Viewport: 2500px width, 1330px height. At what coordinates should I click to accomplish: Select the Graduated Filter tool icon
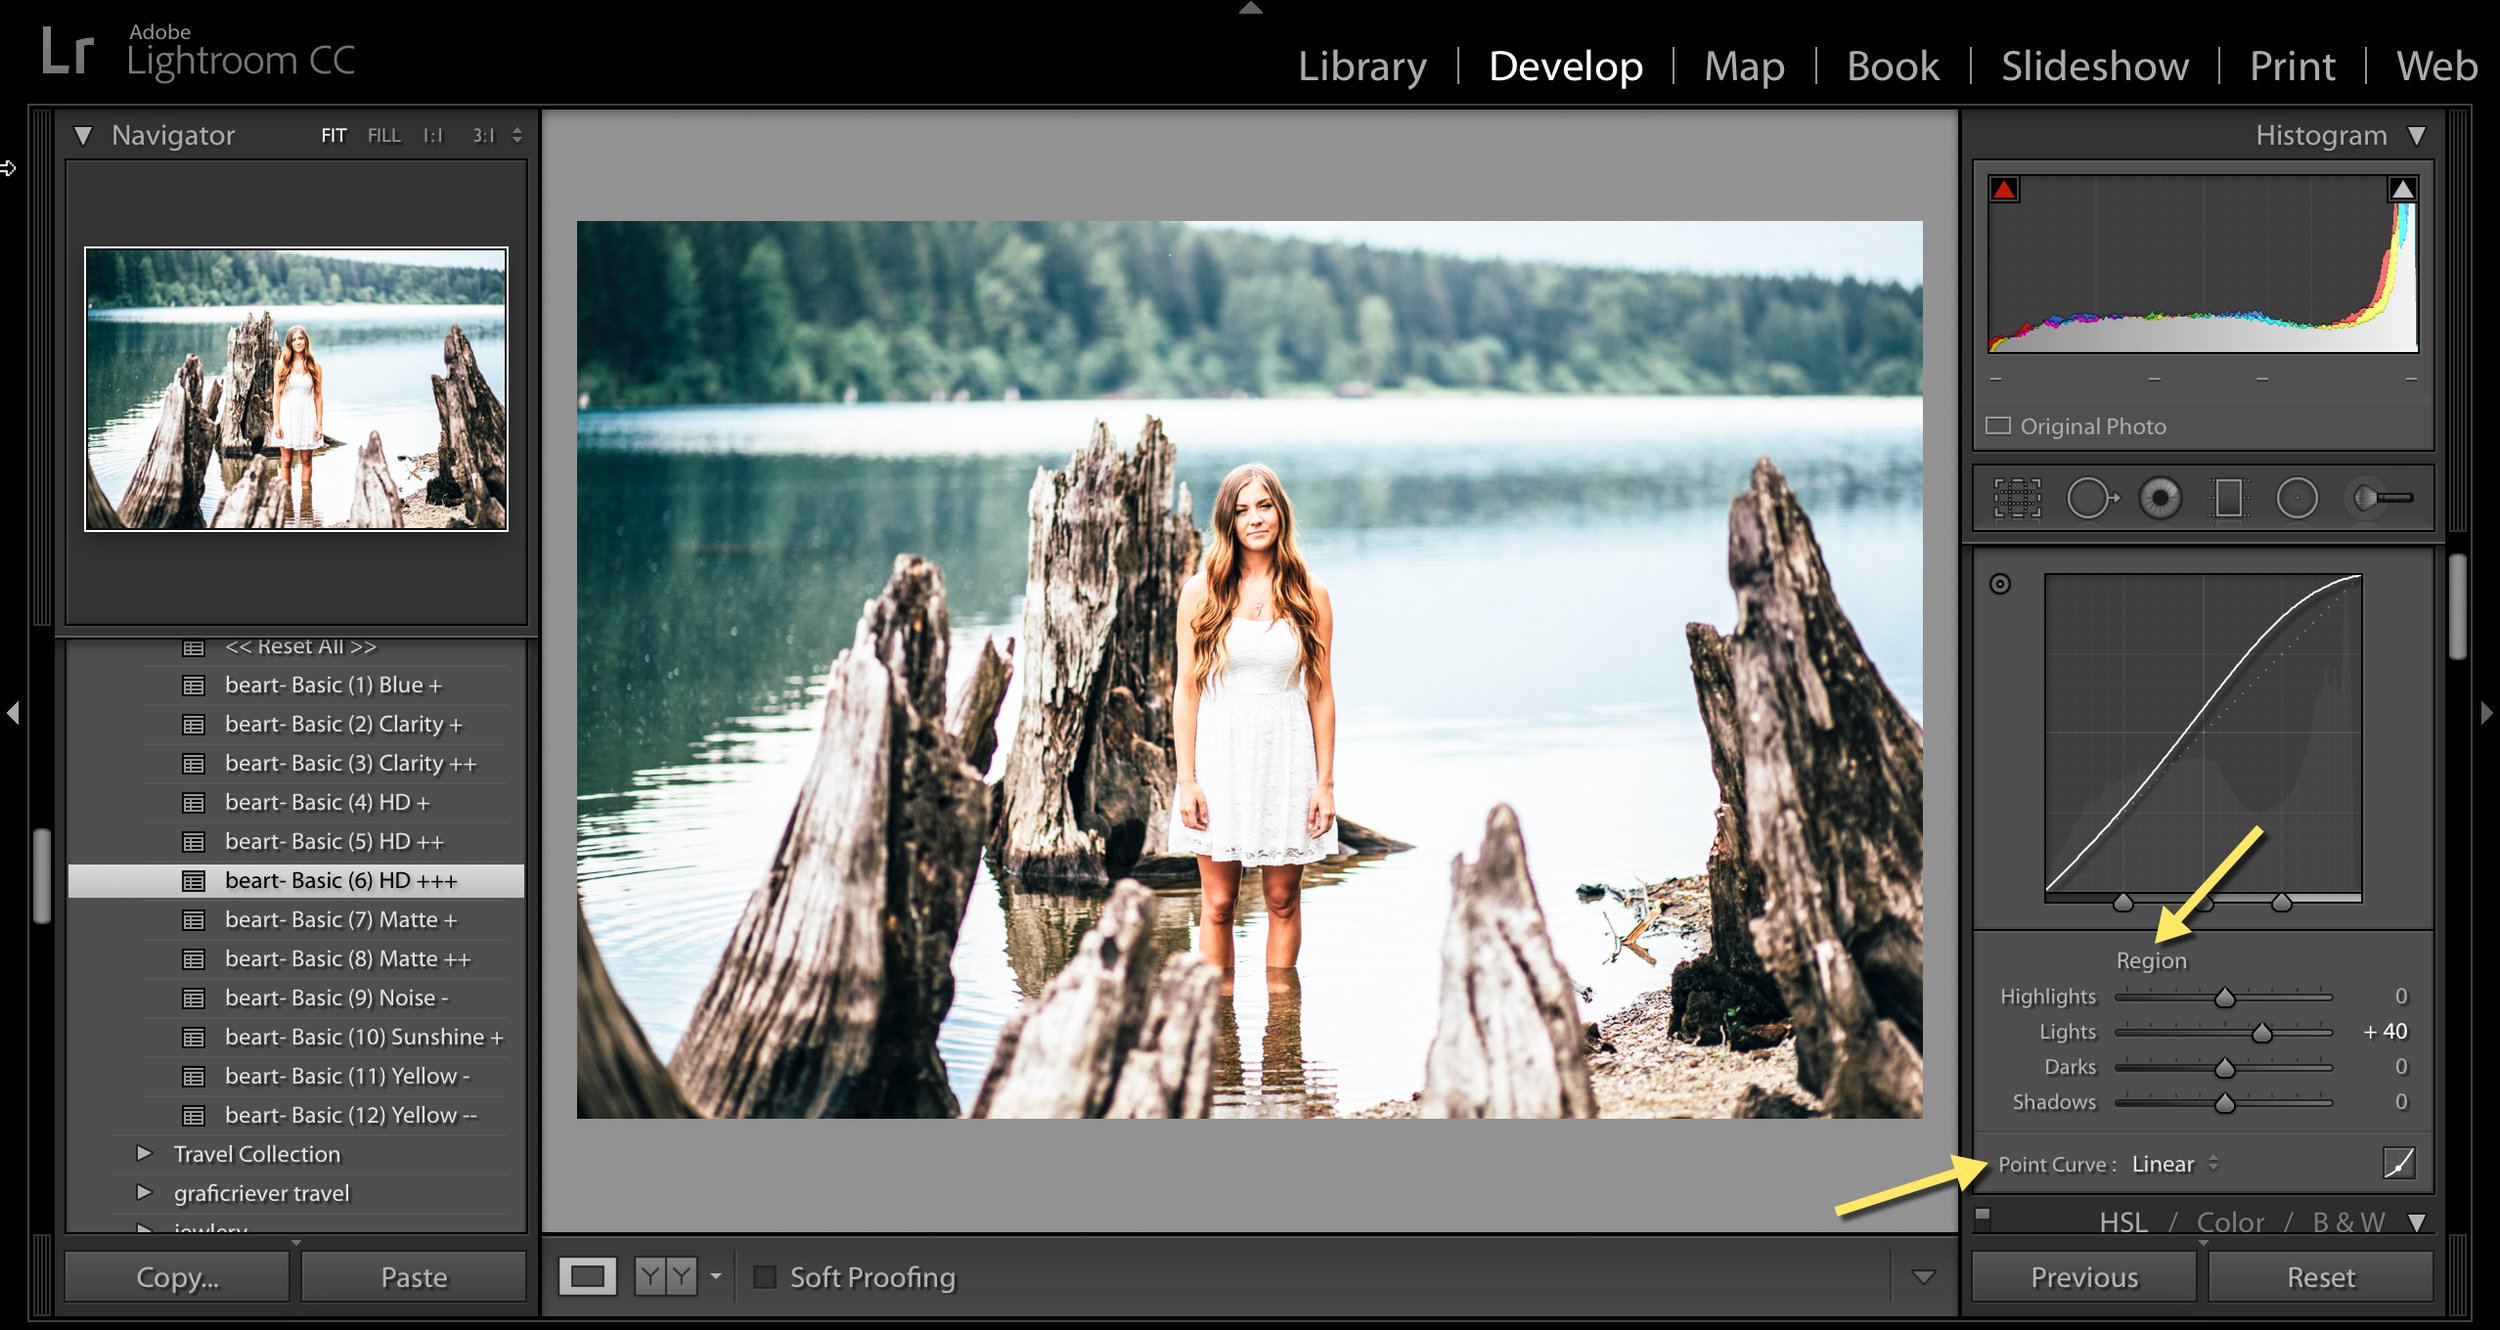coord(2232,496)
